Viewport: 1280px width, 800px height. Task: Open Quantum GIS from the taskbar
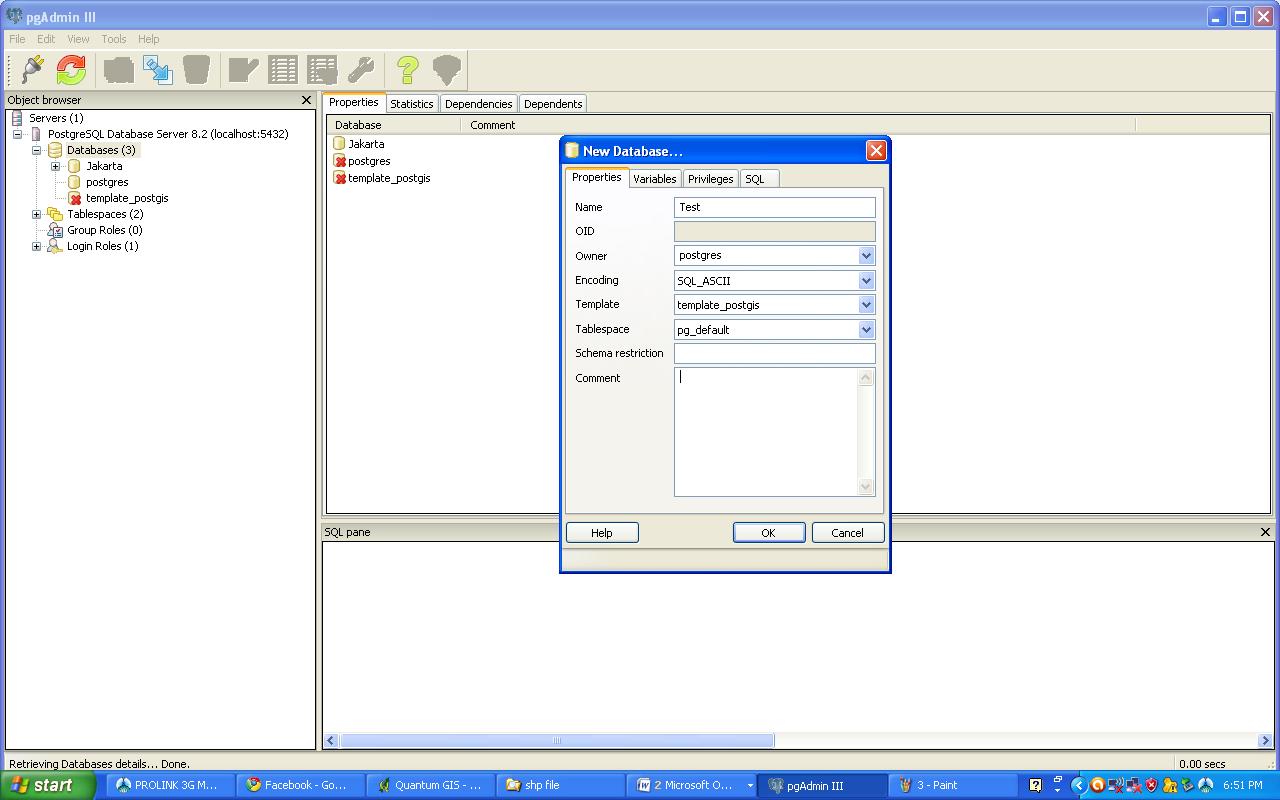coord(430,785)
